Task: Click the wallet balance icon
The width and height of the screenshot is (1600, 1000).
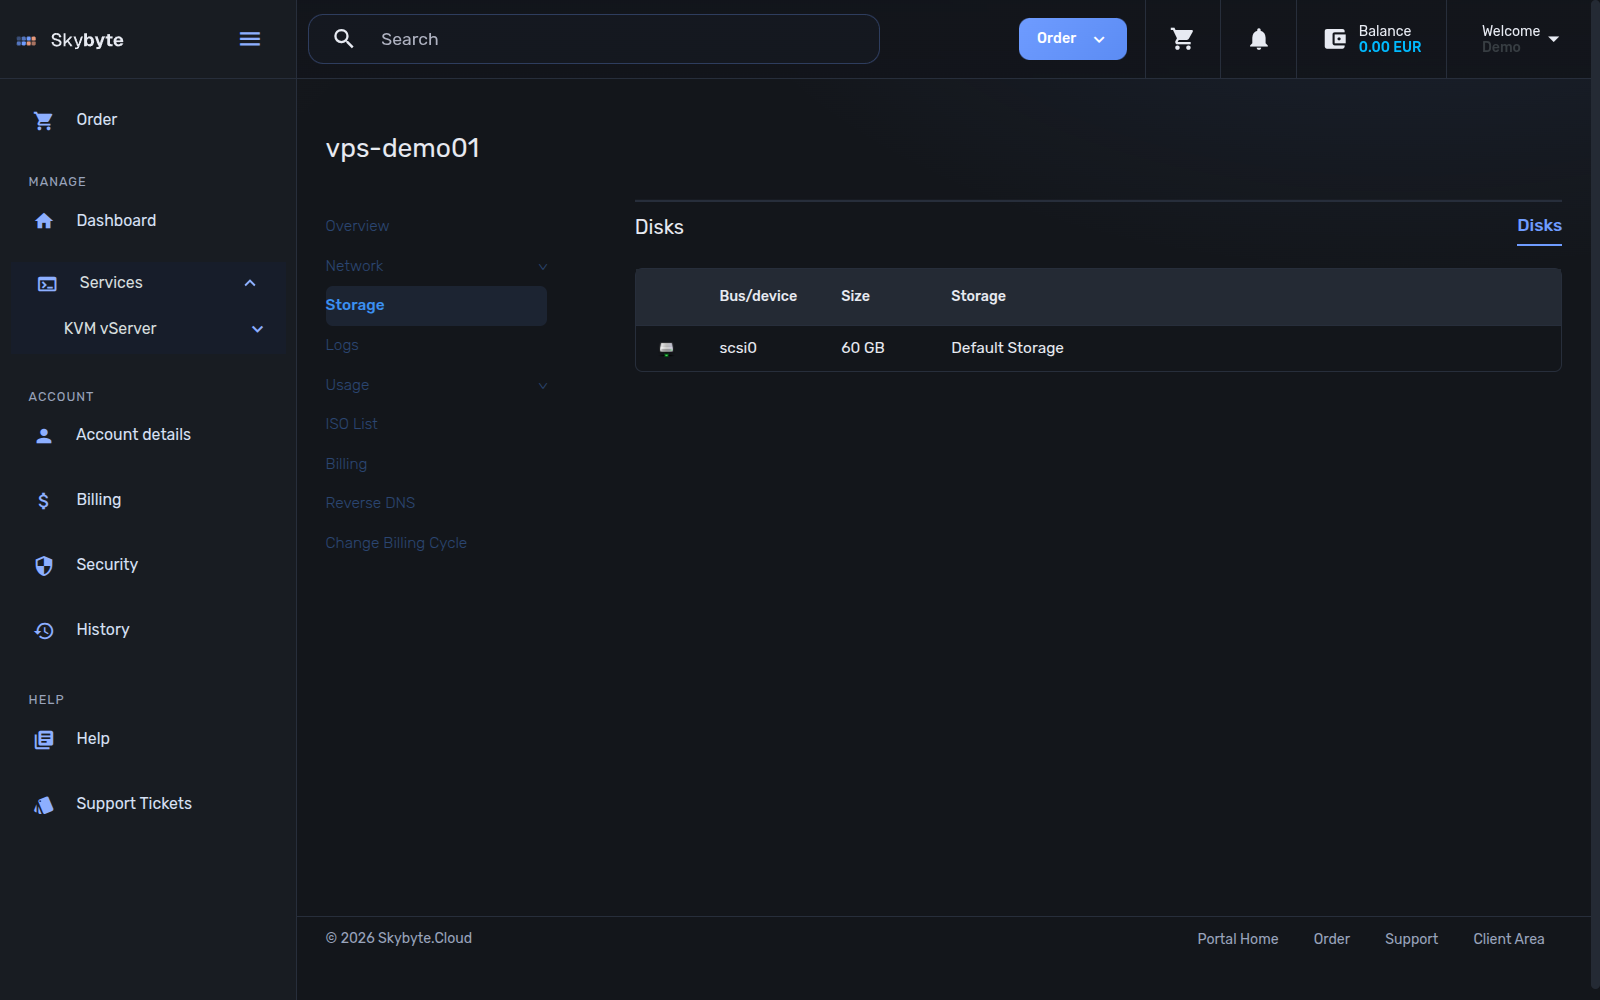Action: [1335, 39]
